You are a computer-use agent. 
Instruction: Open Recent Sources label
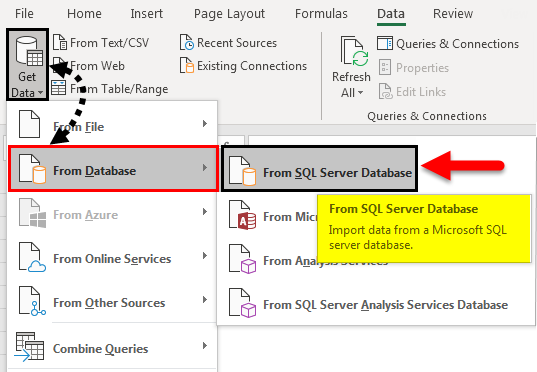[237, 43]
